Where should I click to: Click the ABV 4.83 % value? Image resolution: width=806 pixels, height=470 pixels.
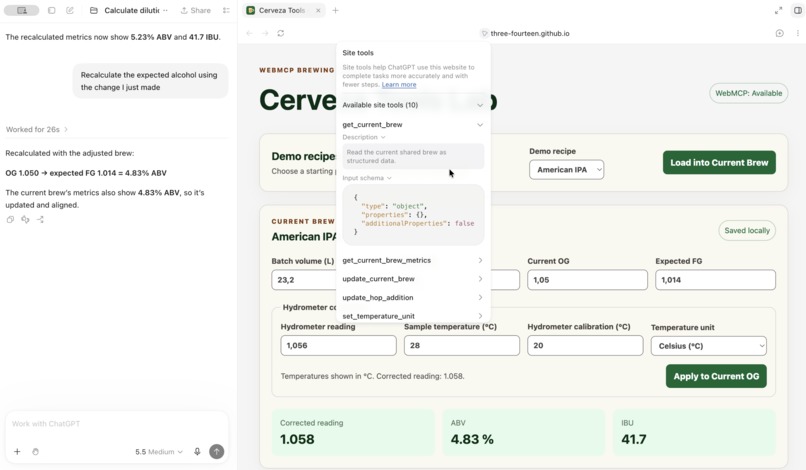pos(472,439)
